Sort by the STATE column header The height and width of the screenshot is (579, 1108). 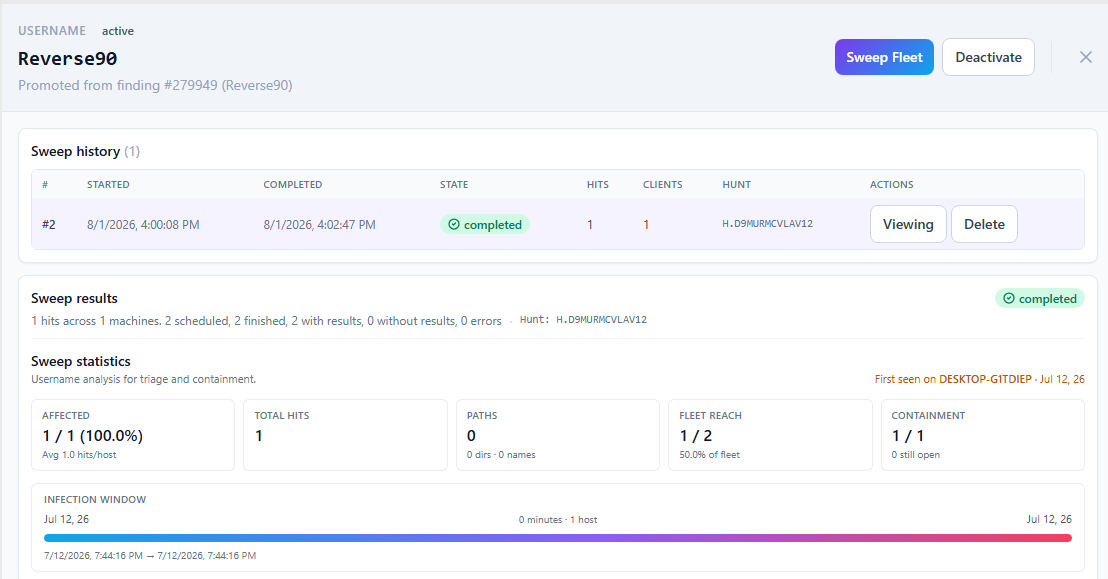[454, 185]
